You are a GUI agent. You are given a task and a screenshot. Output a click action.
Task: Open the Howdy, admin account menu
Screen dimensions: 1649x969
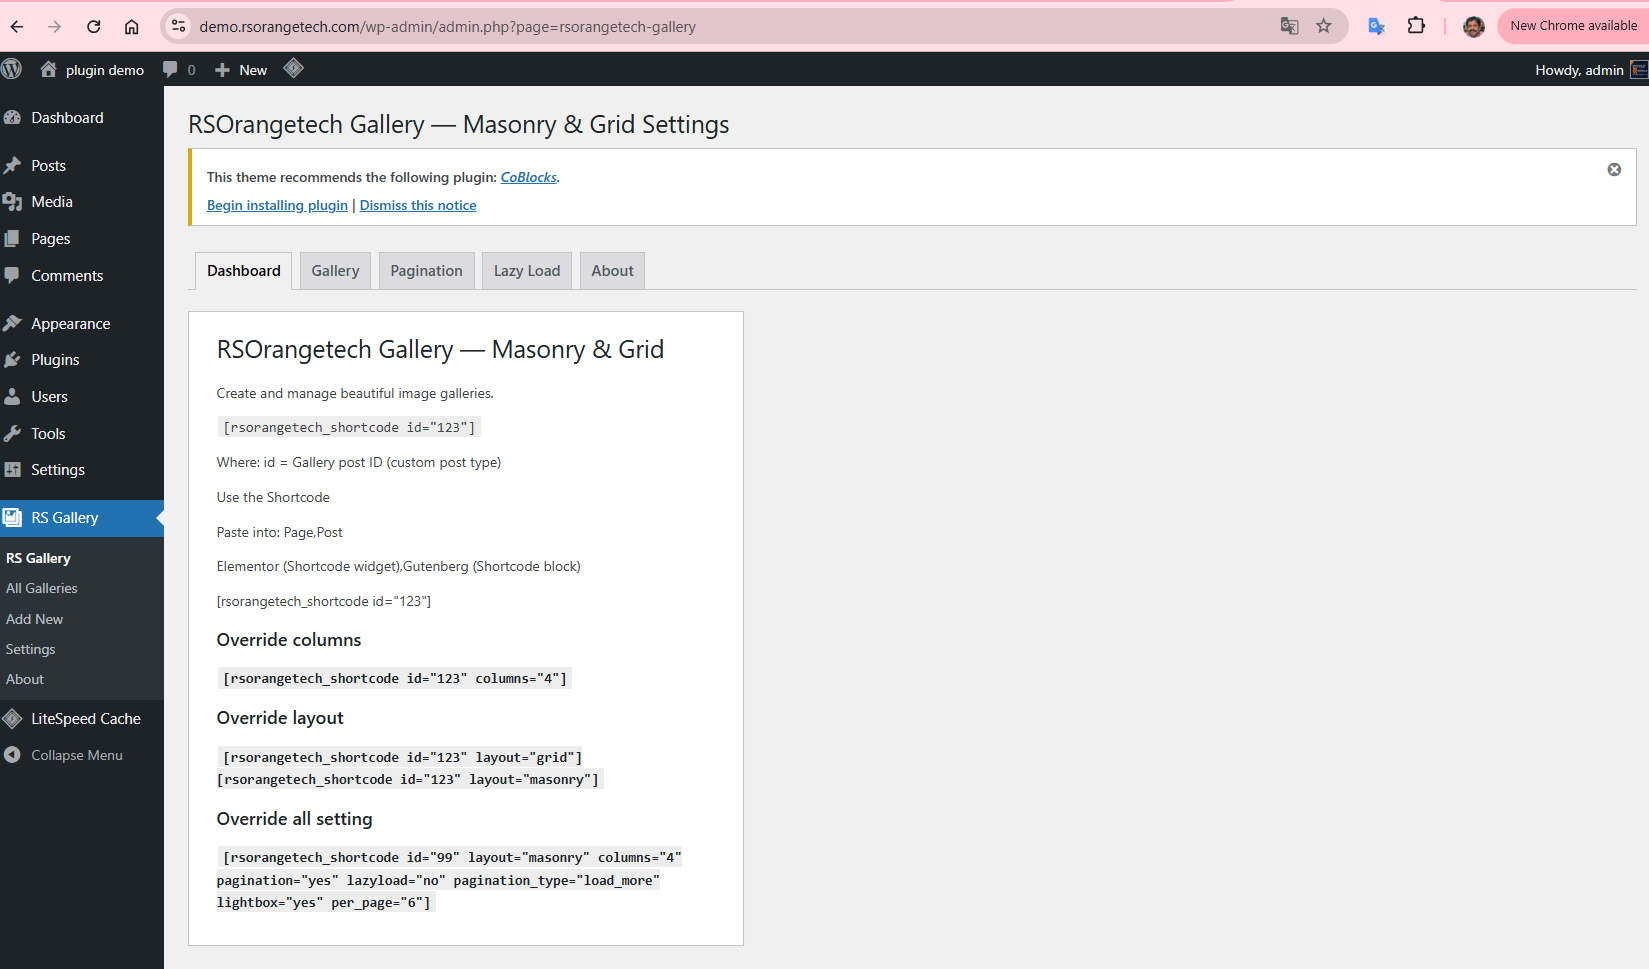click(x=1590, y=70)
